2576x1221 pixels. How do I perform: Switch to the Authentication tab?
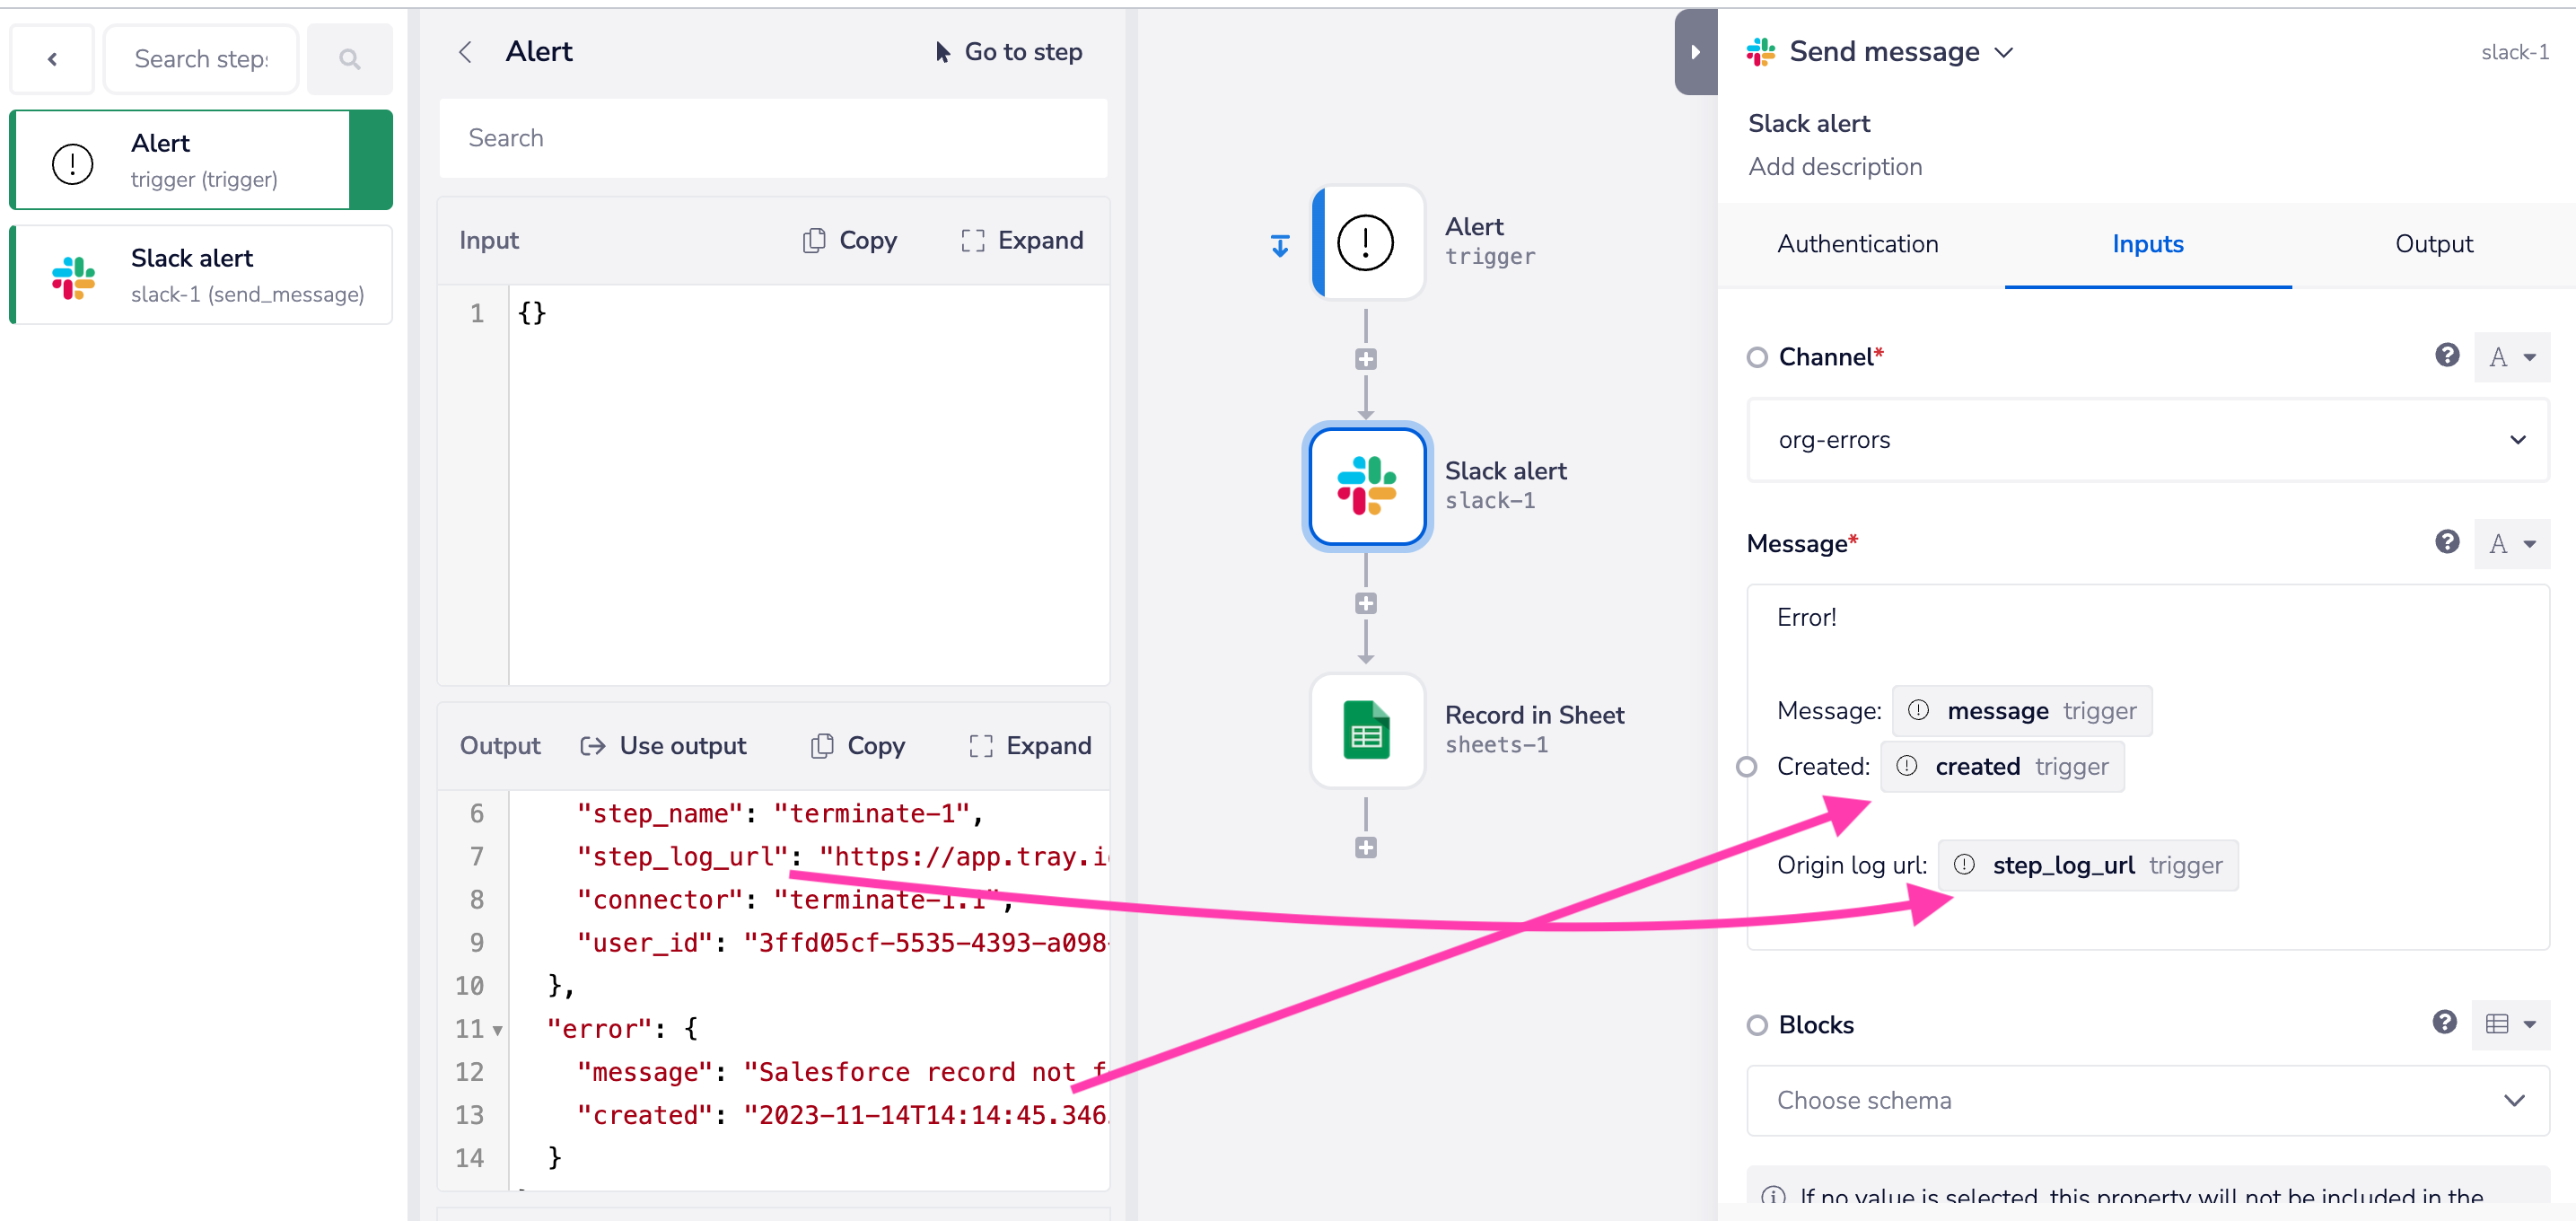click(x=1857, y=244)
